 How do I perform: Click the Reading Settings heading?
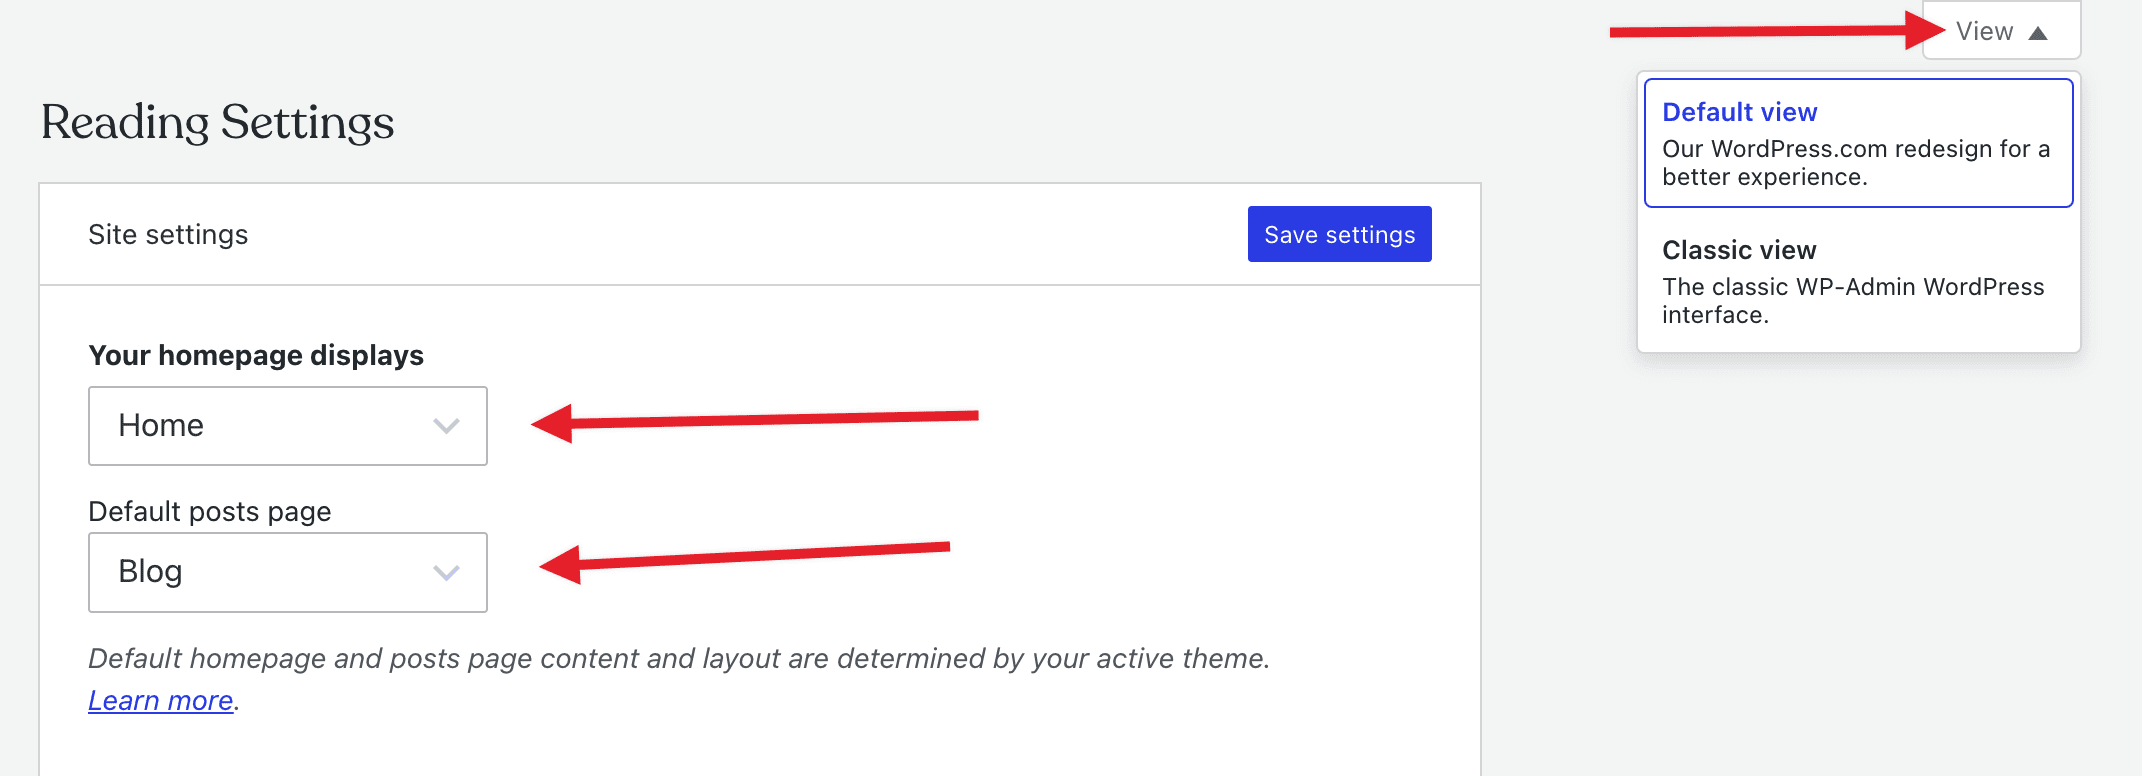(x=217, y=122)
